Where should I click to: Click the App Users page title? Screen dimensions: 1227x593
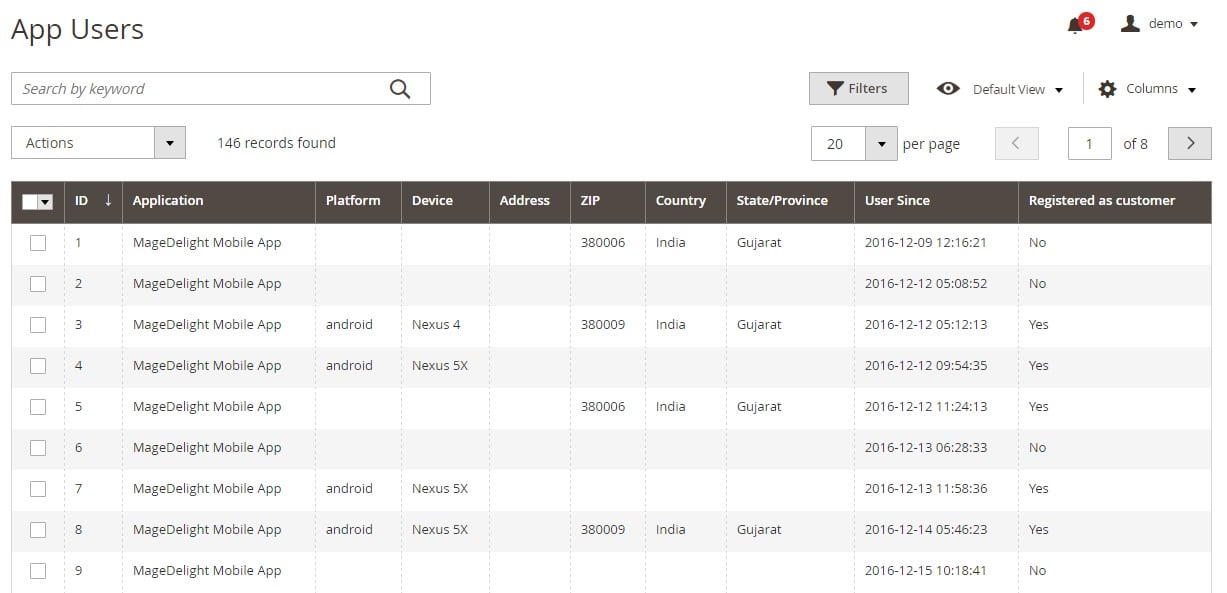pyautogui.click(x=77, y=30)
